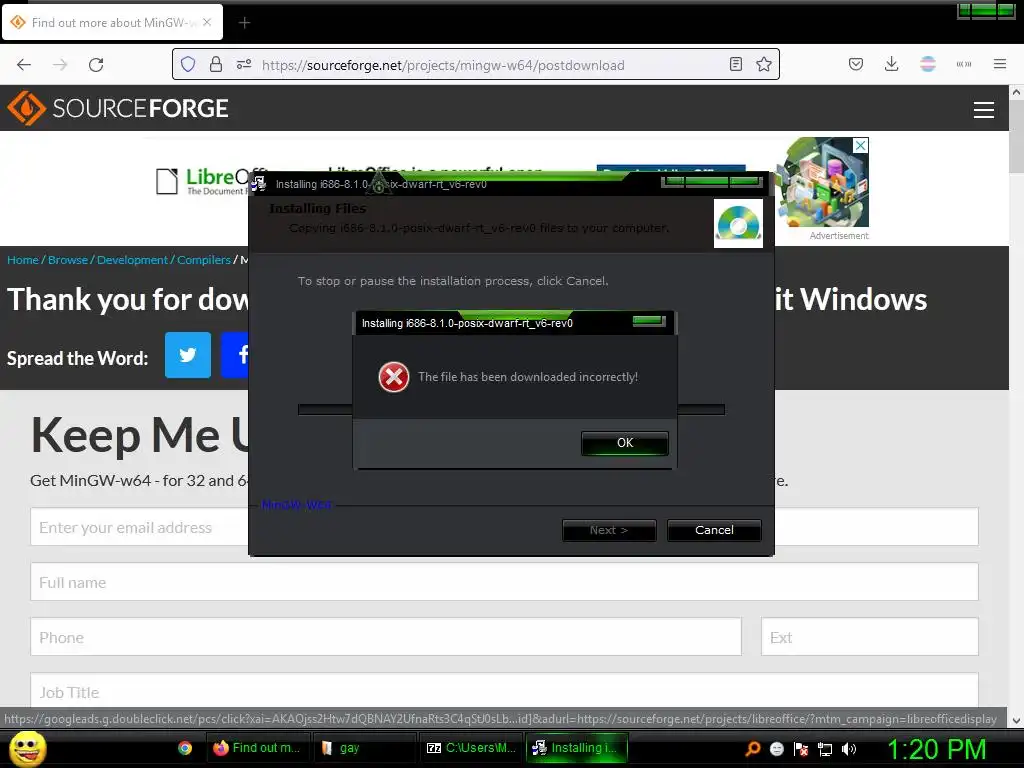The image size is (1024, 768).
Task: Open the network tray icon
Action: coord(825,749)
